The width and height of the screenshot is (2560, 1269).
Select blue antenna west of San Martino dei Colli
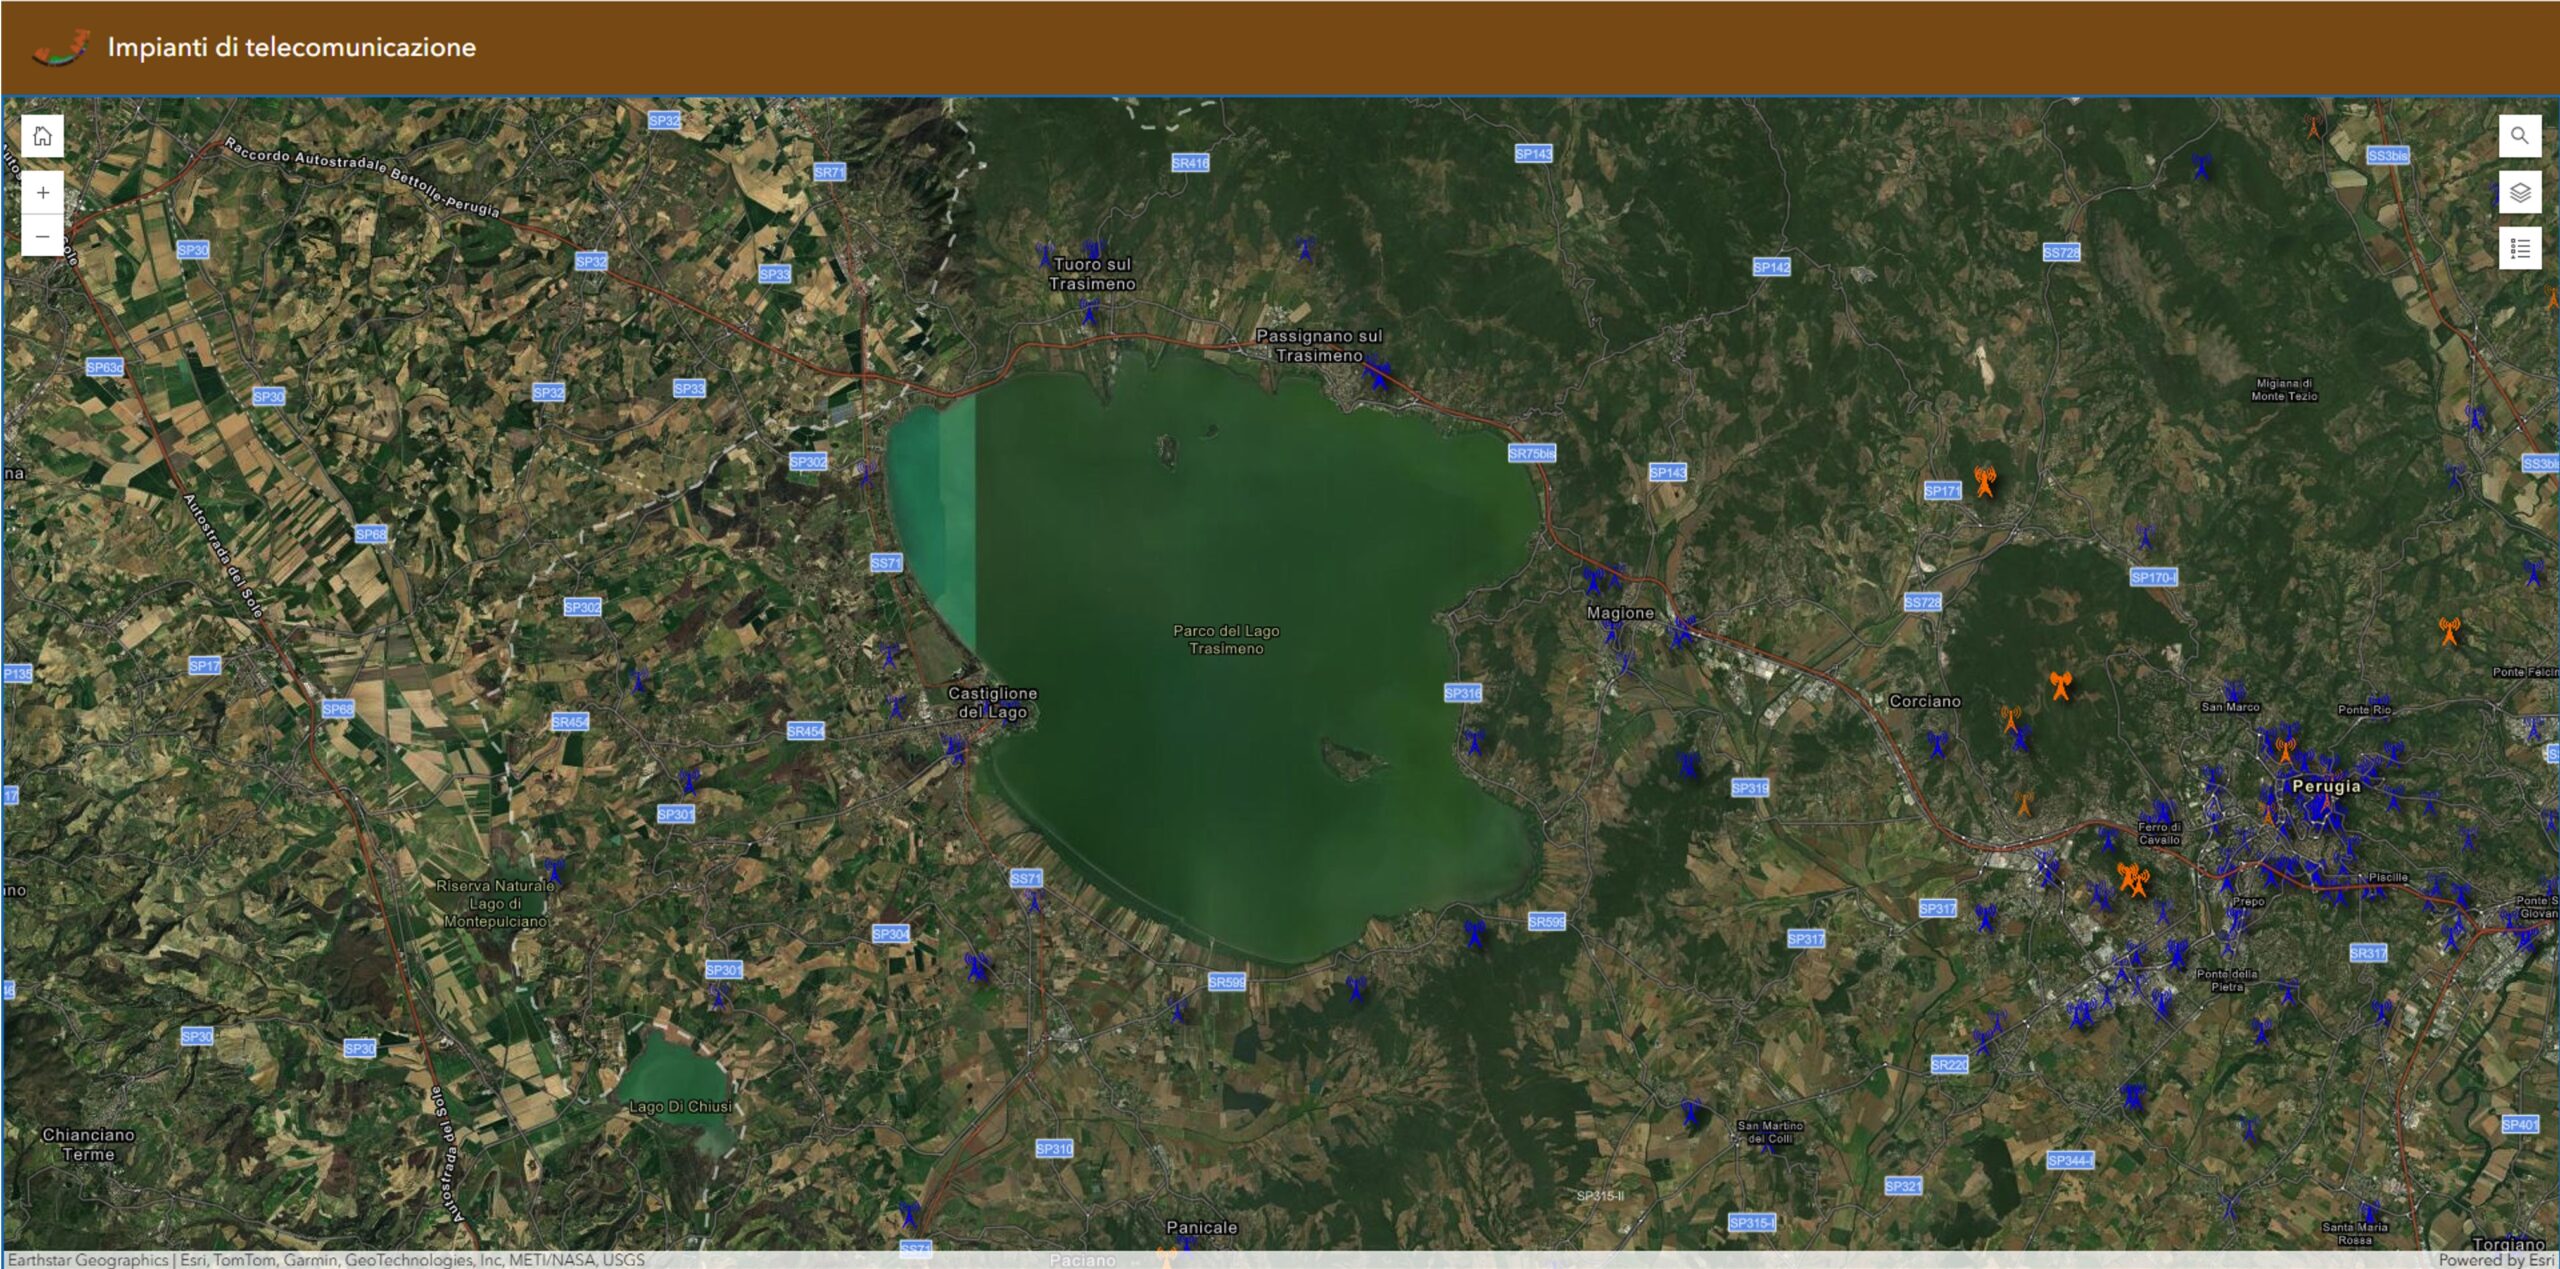pyautogui.click(x=1691, y=1112)
